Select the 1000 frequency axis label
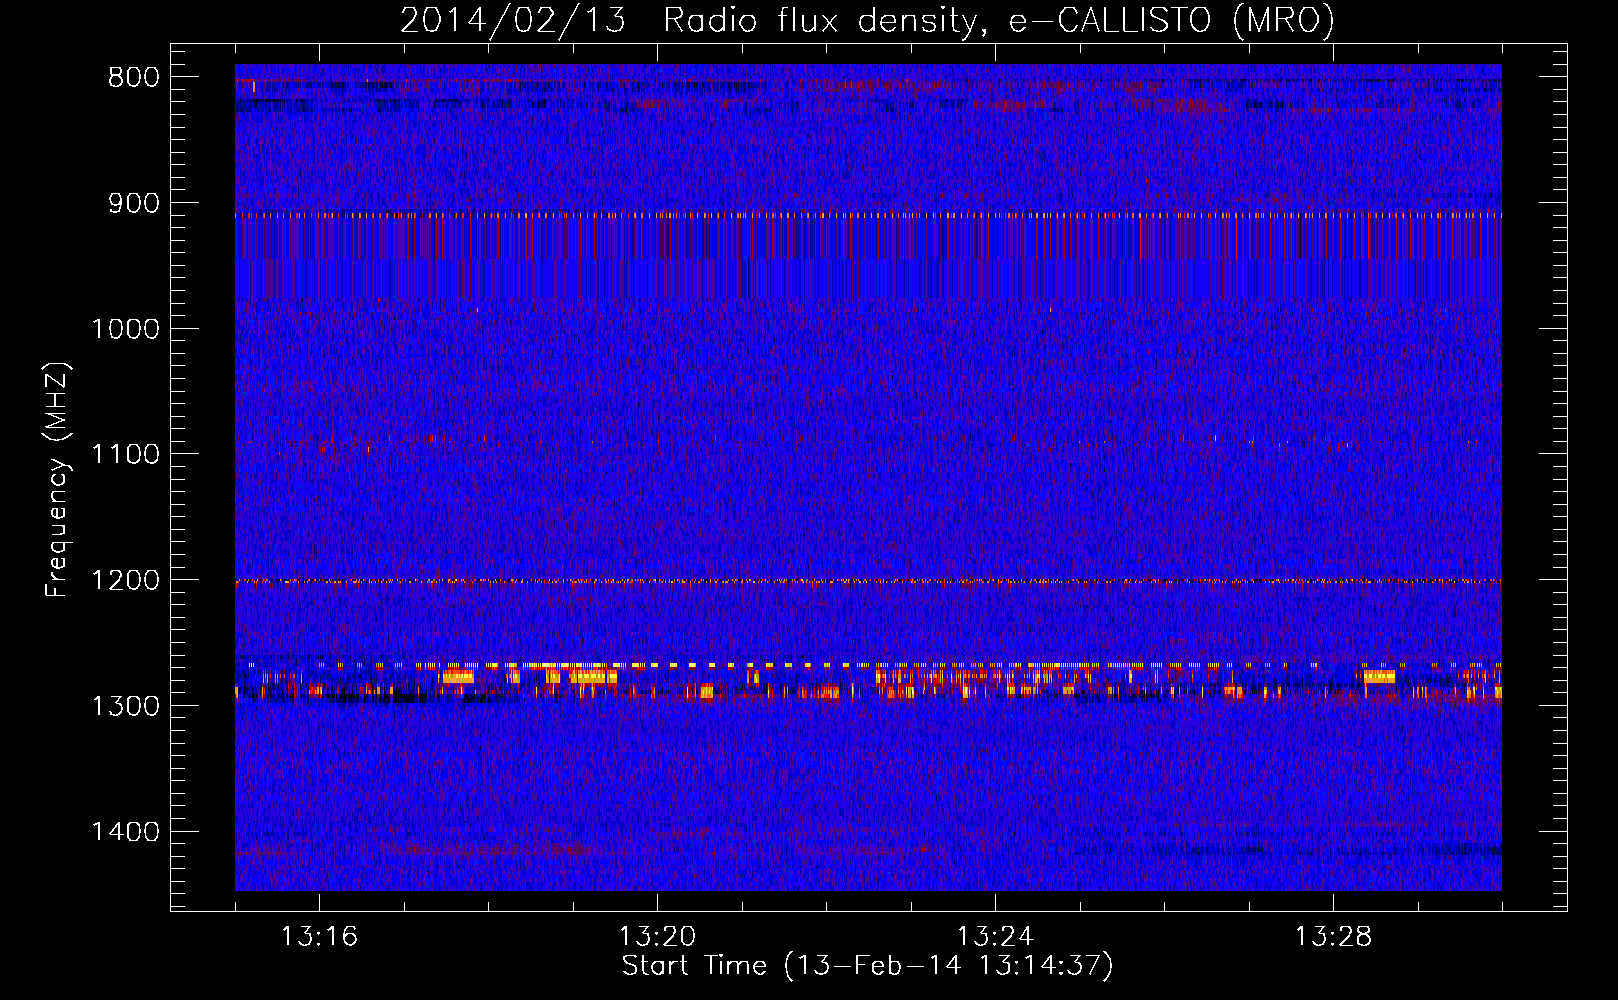 point(125,330)
